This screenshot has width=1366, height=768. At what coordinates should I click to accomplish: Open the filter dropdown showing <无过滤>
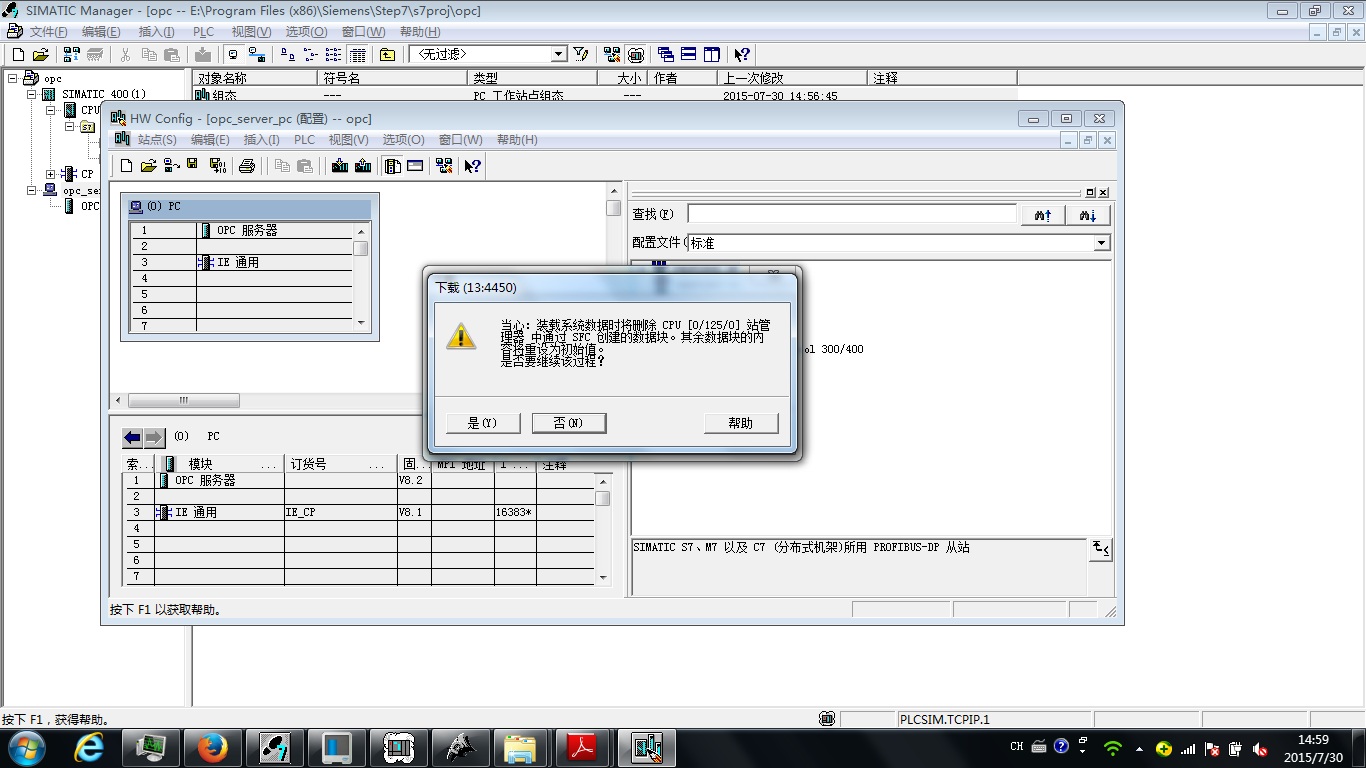pos(559,54)
